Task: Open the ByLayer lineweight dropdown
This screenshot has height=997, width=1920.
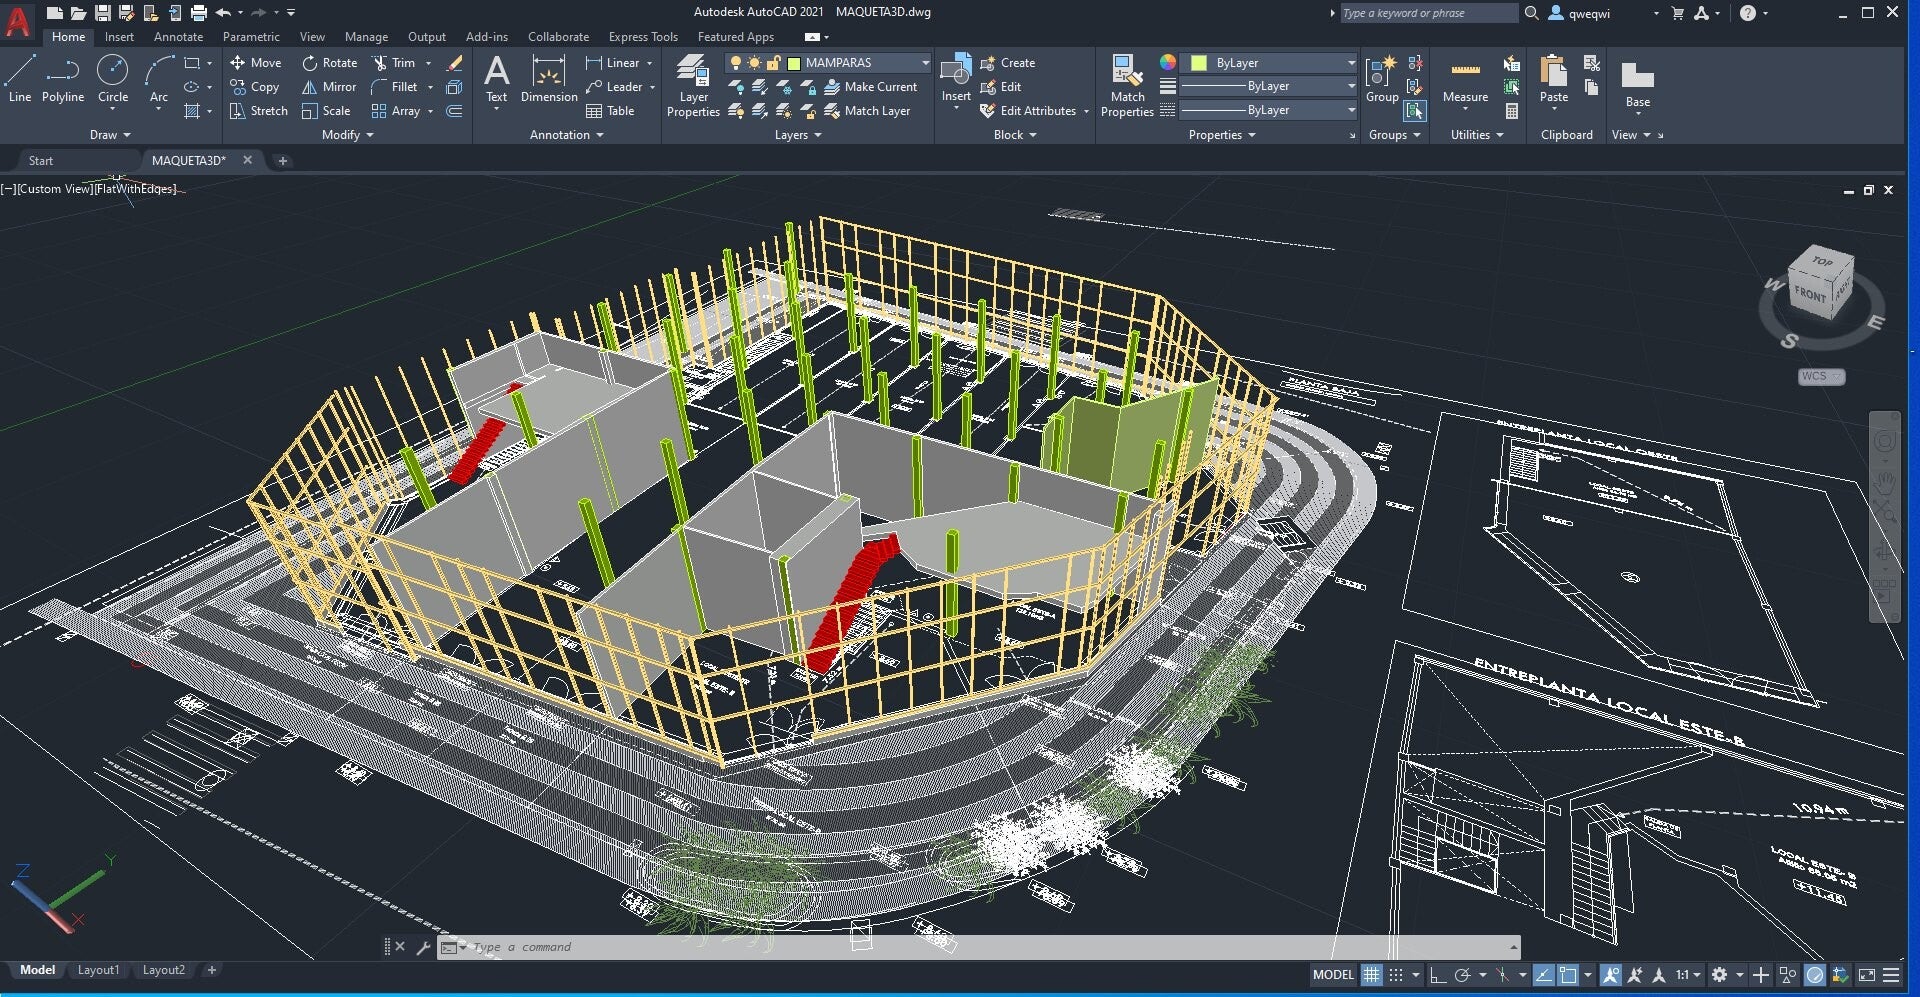Action: [x=1351, y=86]
